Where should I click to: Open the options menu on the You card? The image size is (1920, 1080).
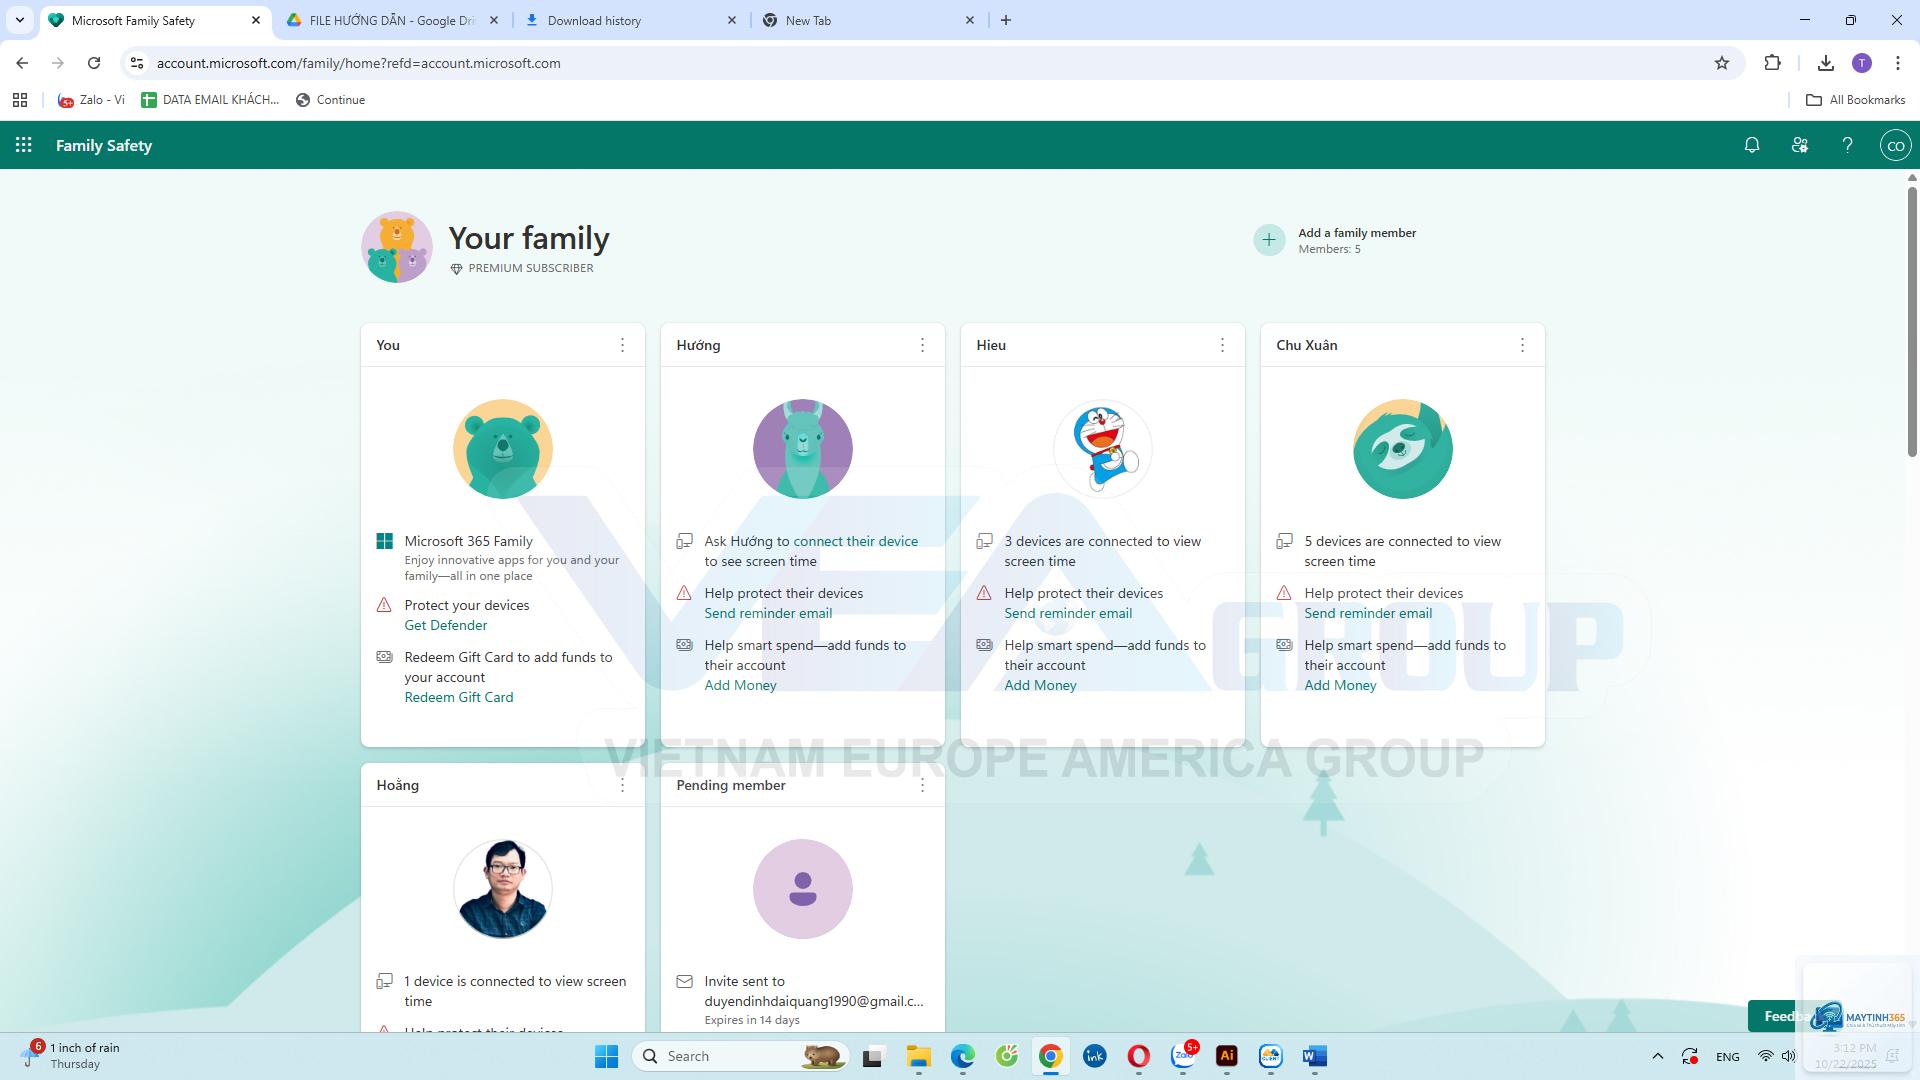coord(622,345)
